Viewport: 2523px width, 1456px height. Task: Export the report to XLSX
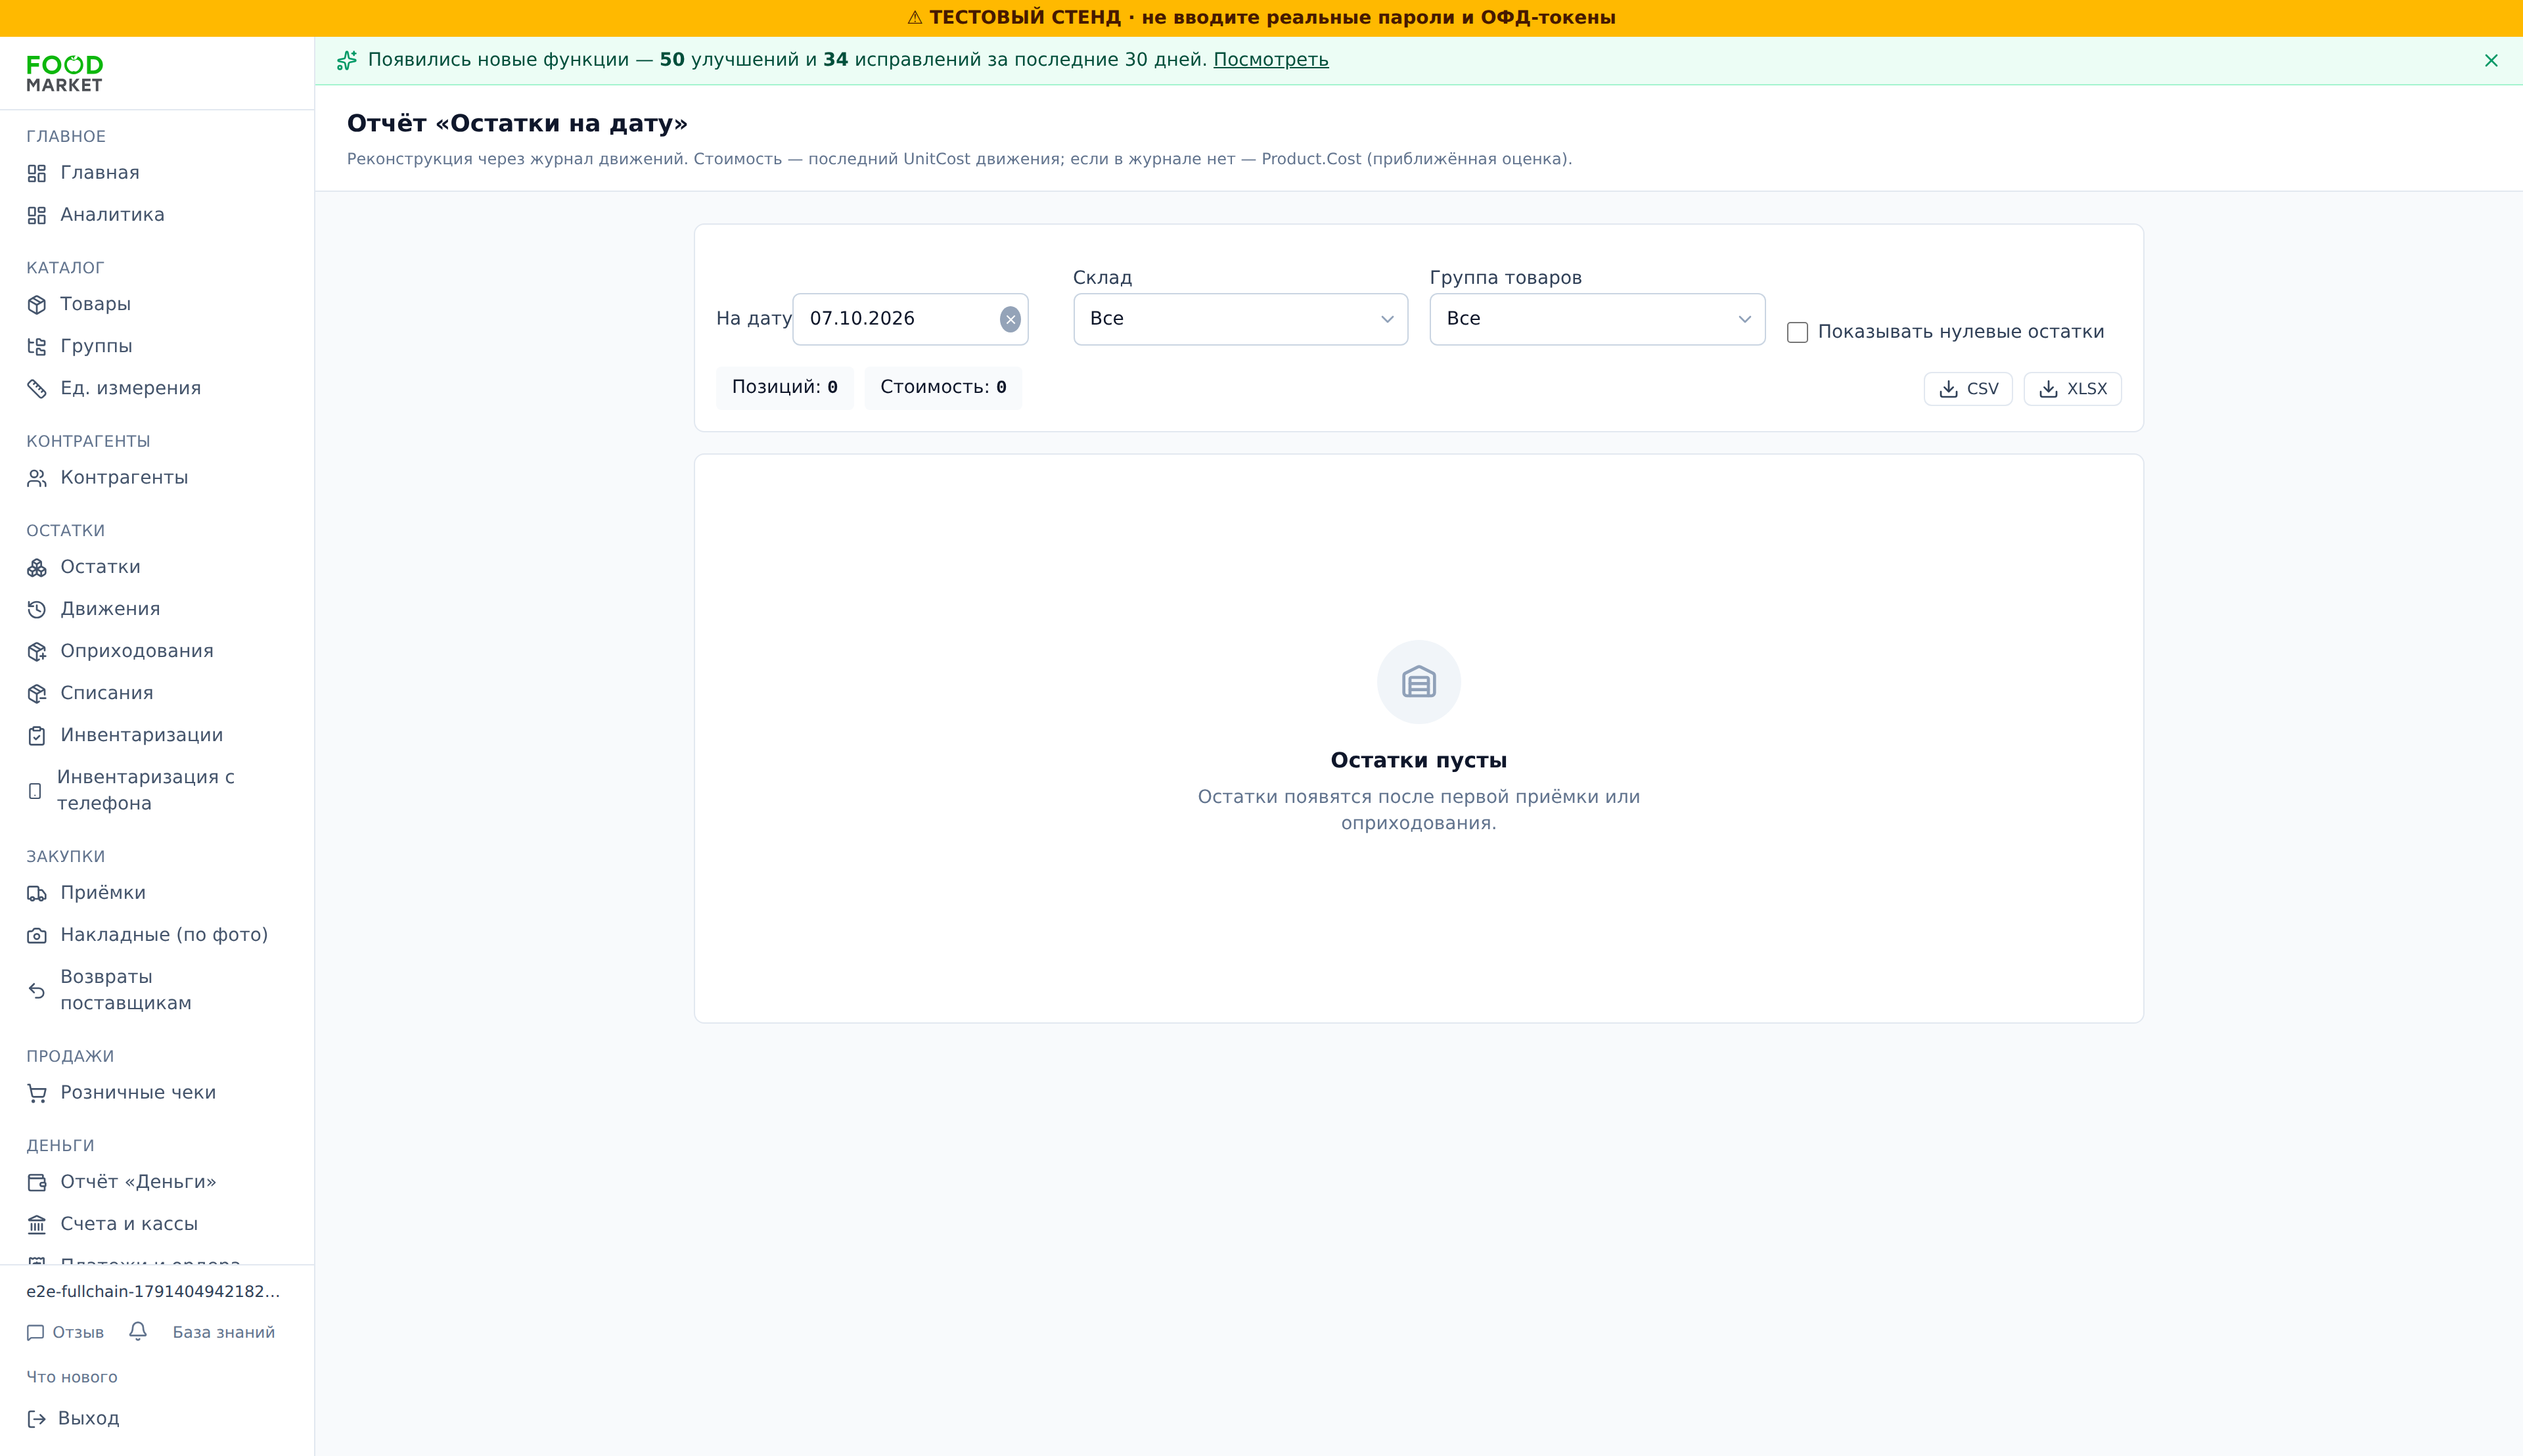coord(2072,389)
